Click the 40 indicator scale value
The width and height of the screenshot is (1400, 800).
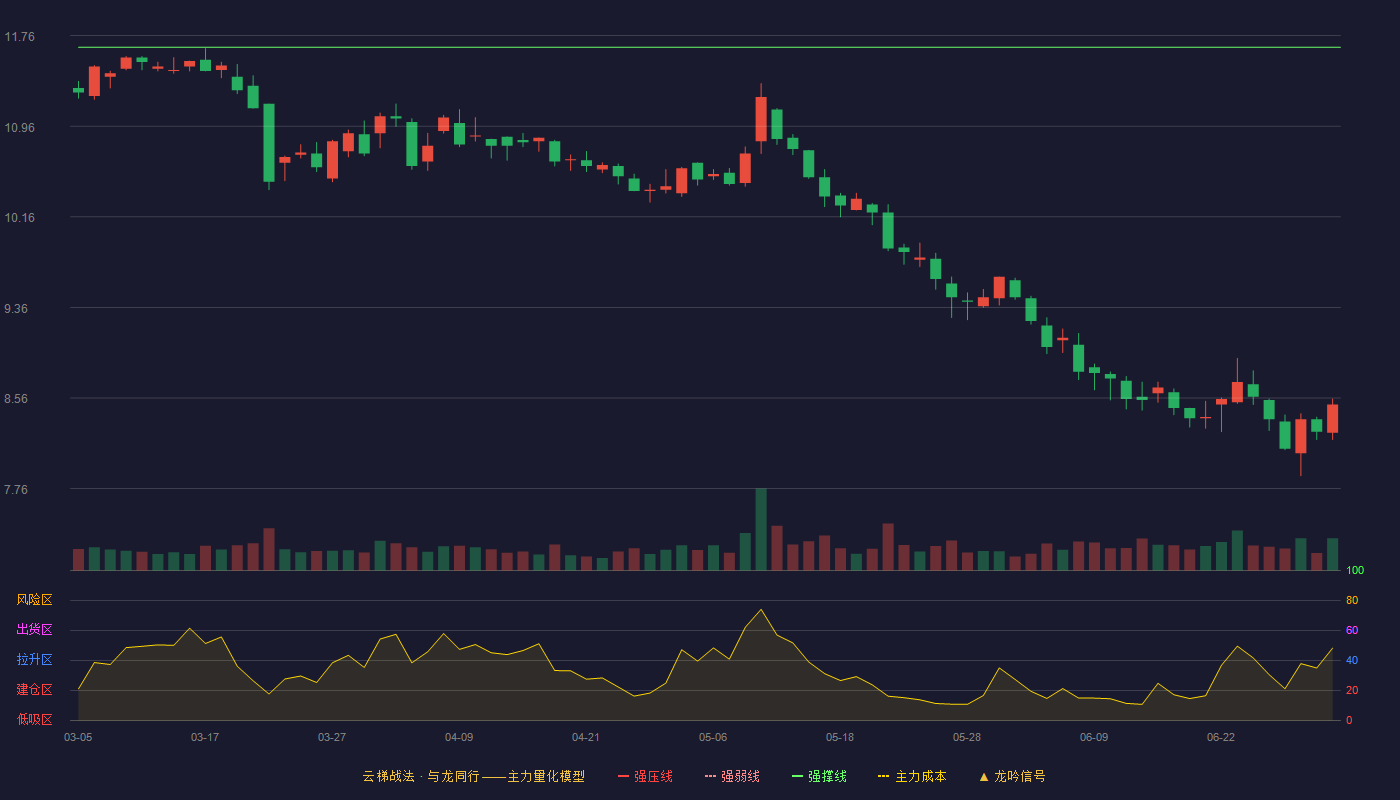coord(1352,660)
